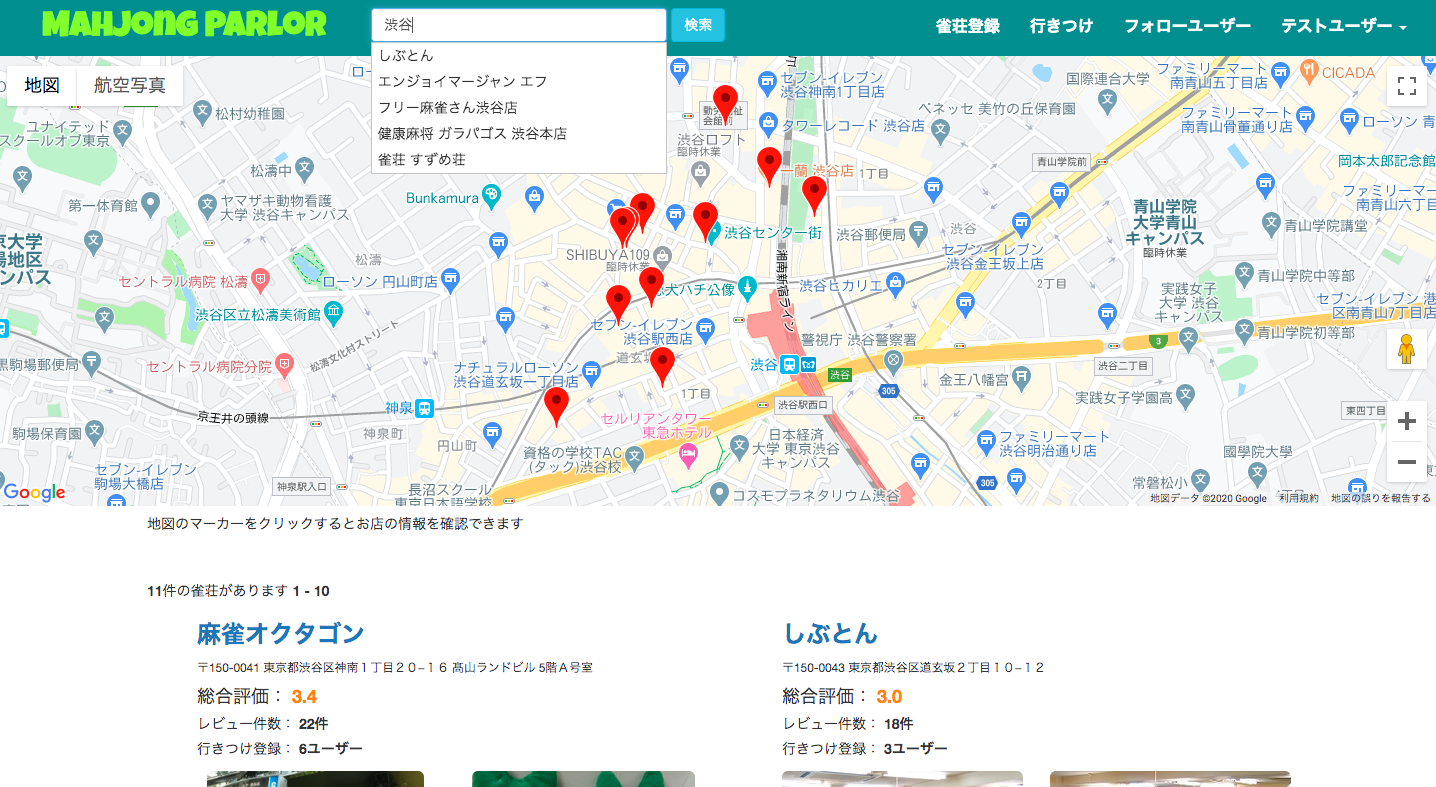Click the Pegman street view icon
The width and height of the screenshot is (1436, 787).
coord(1407,349)
